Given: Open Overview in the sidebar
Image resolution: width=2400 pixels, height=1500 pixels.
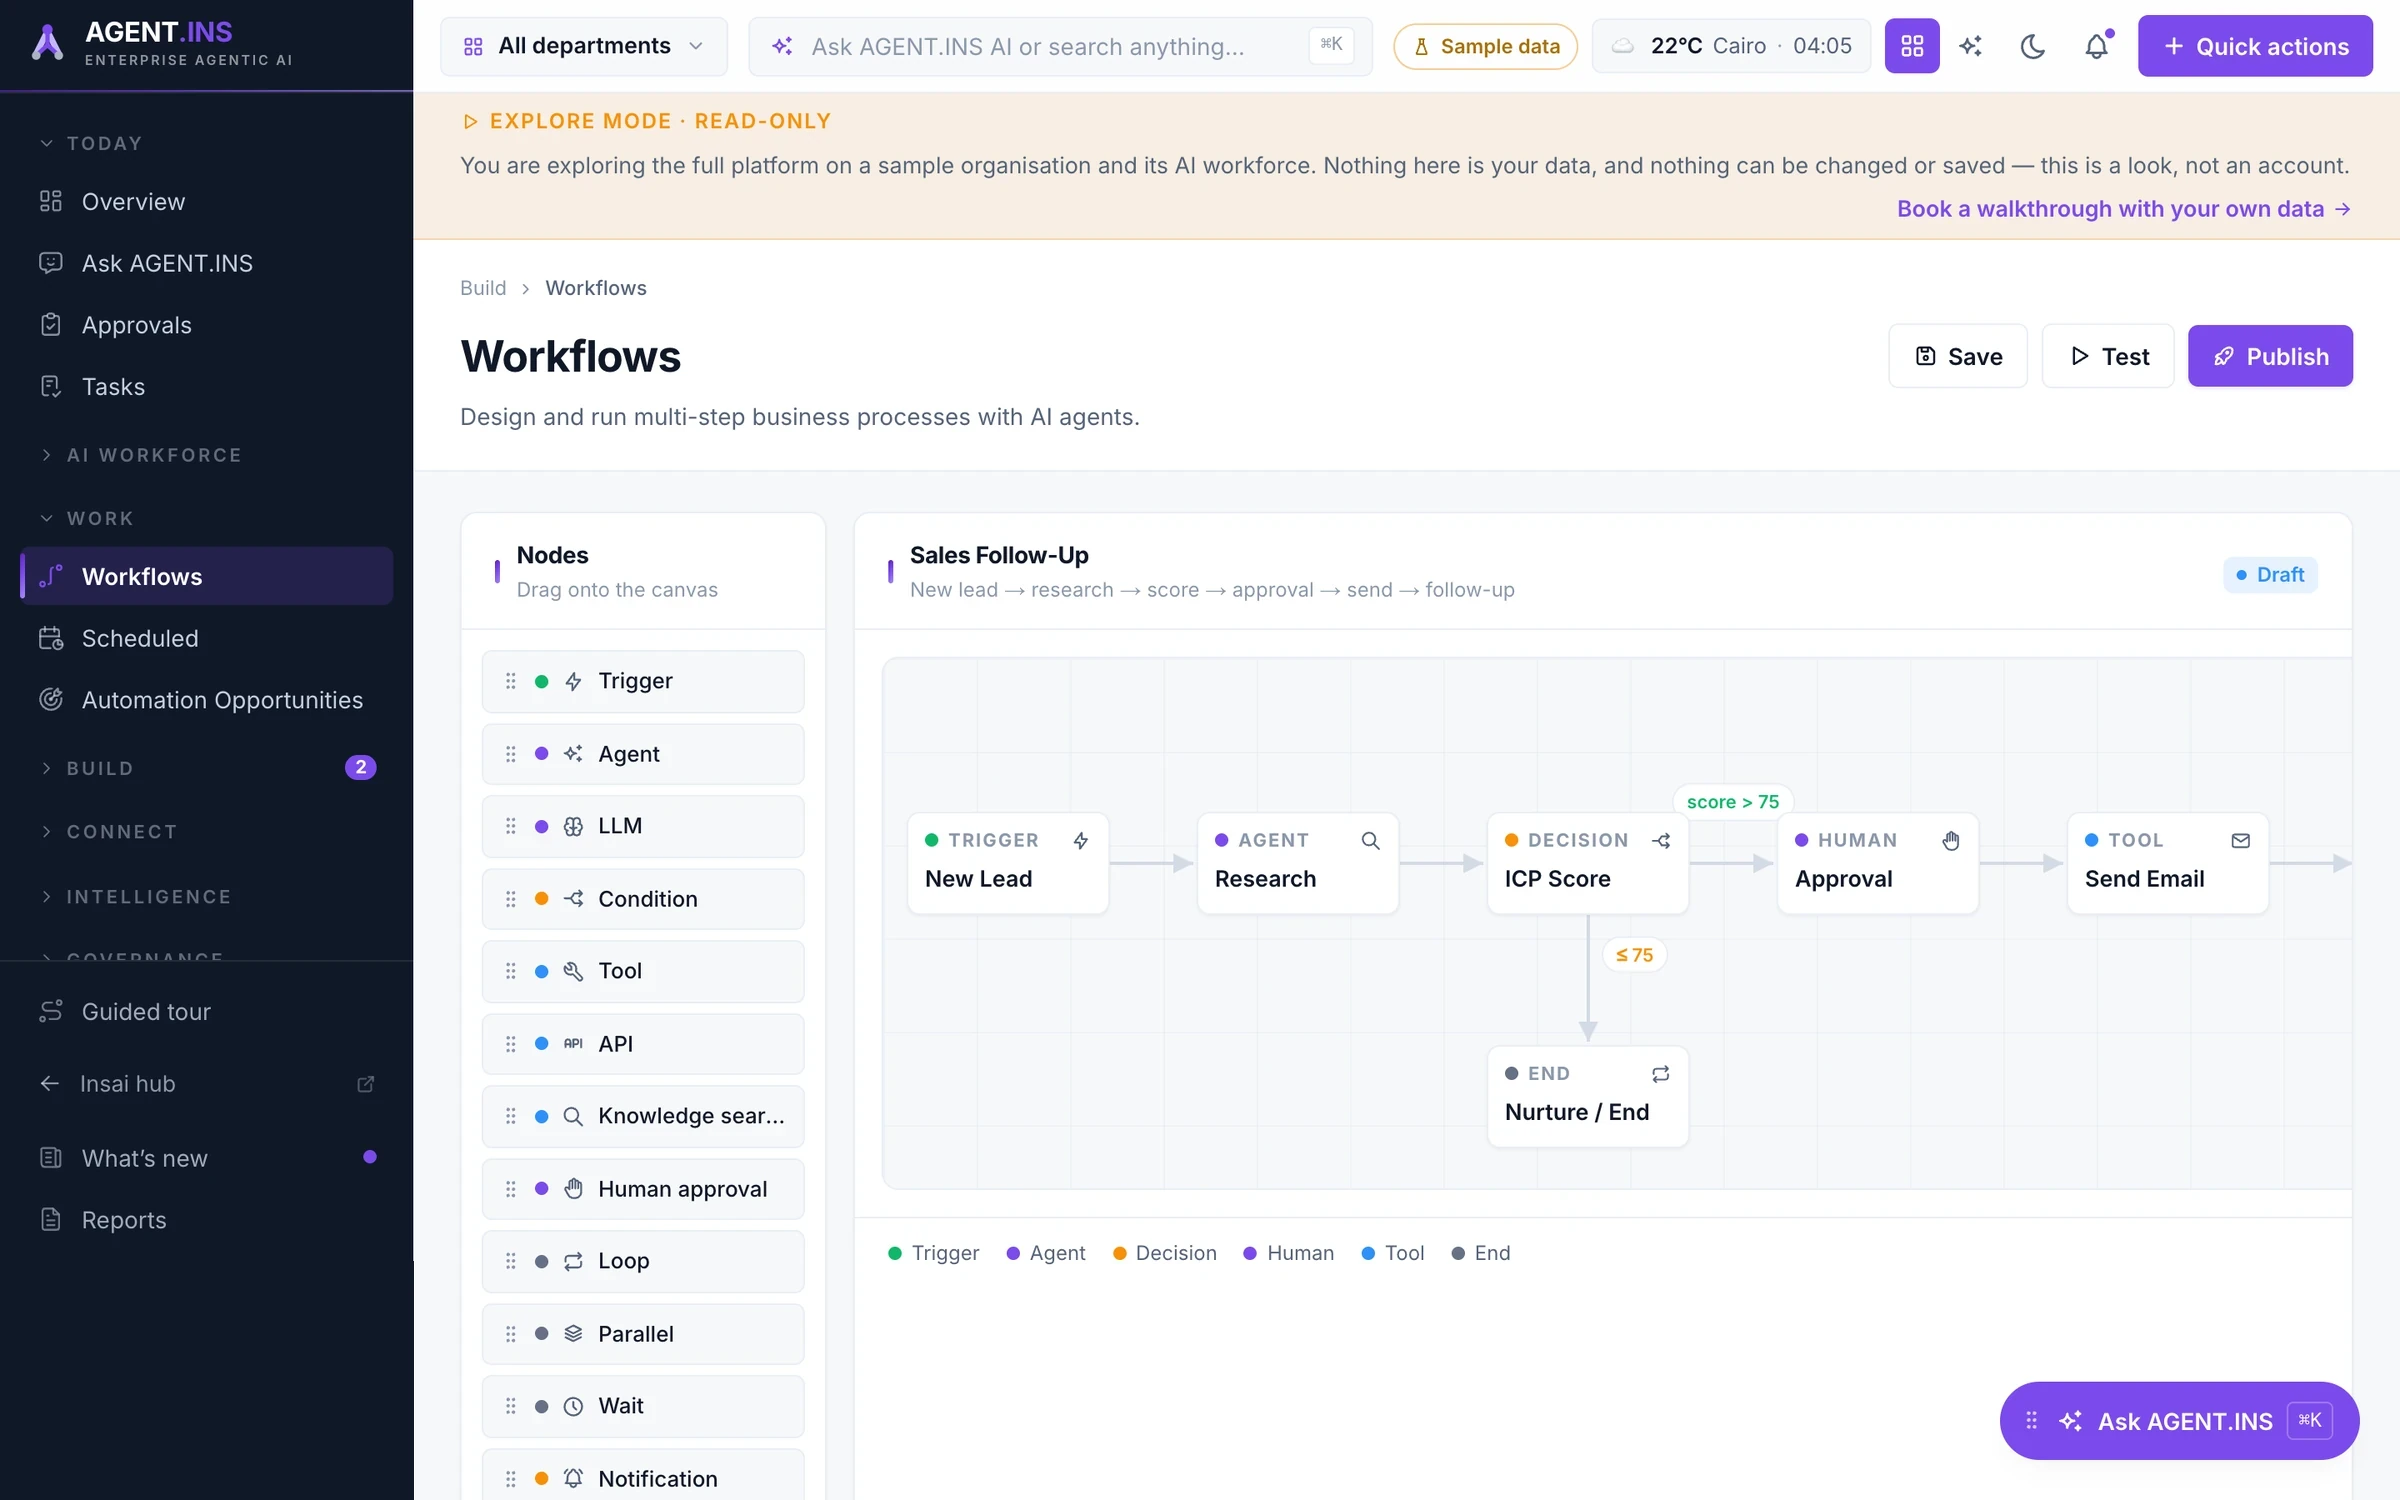Looking at the screenshot, I should pyautogui.click(x=207, y=202).
